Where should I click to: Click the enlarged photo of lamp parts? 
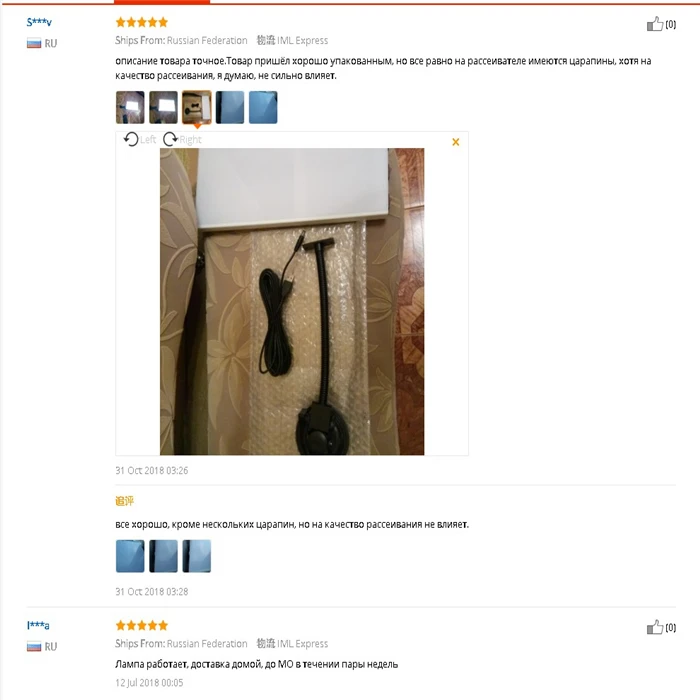pos(292,302)
